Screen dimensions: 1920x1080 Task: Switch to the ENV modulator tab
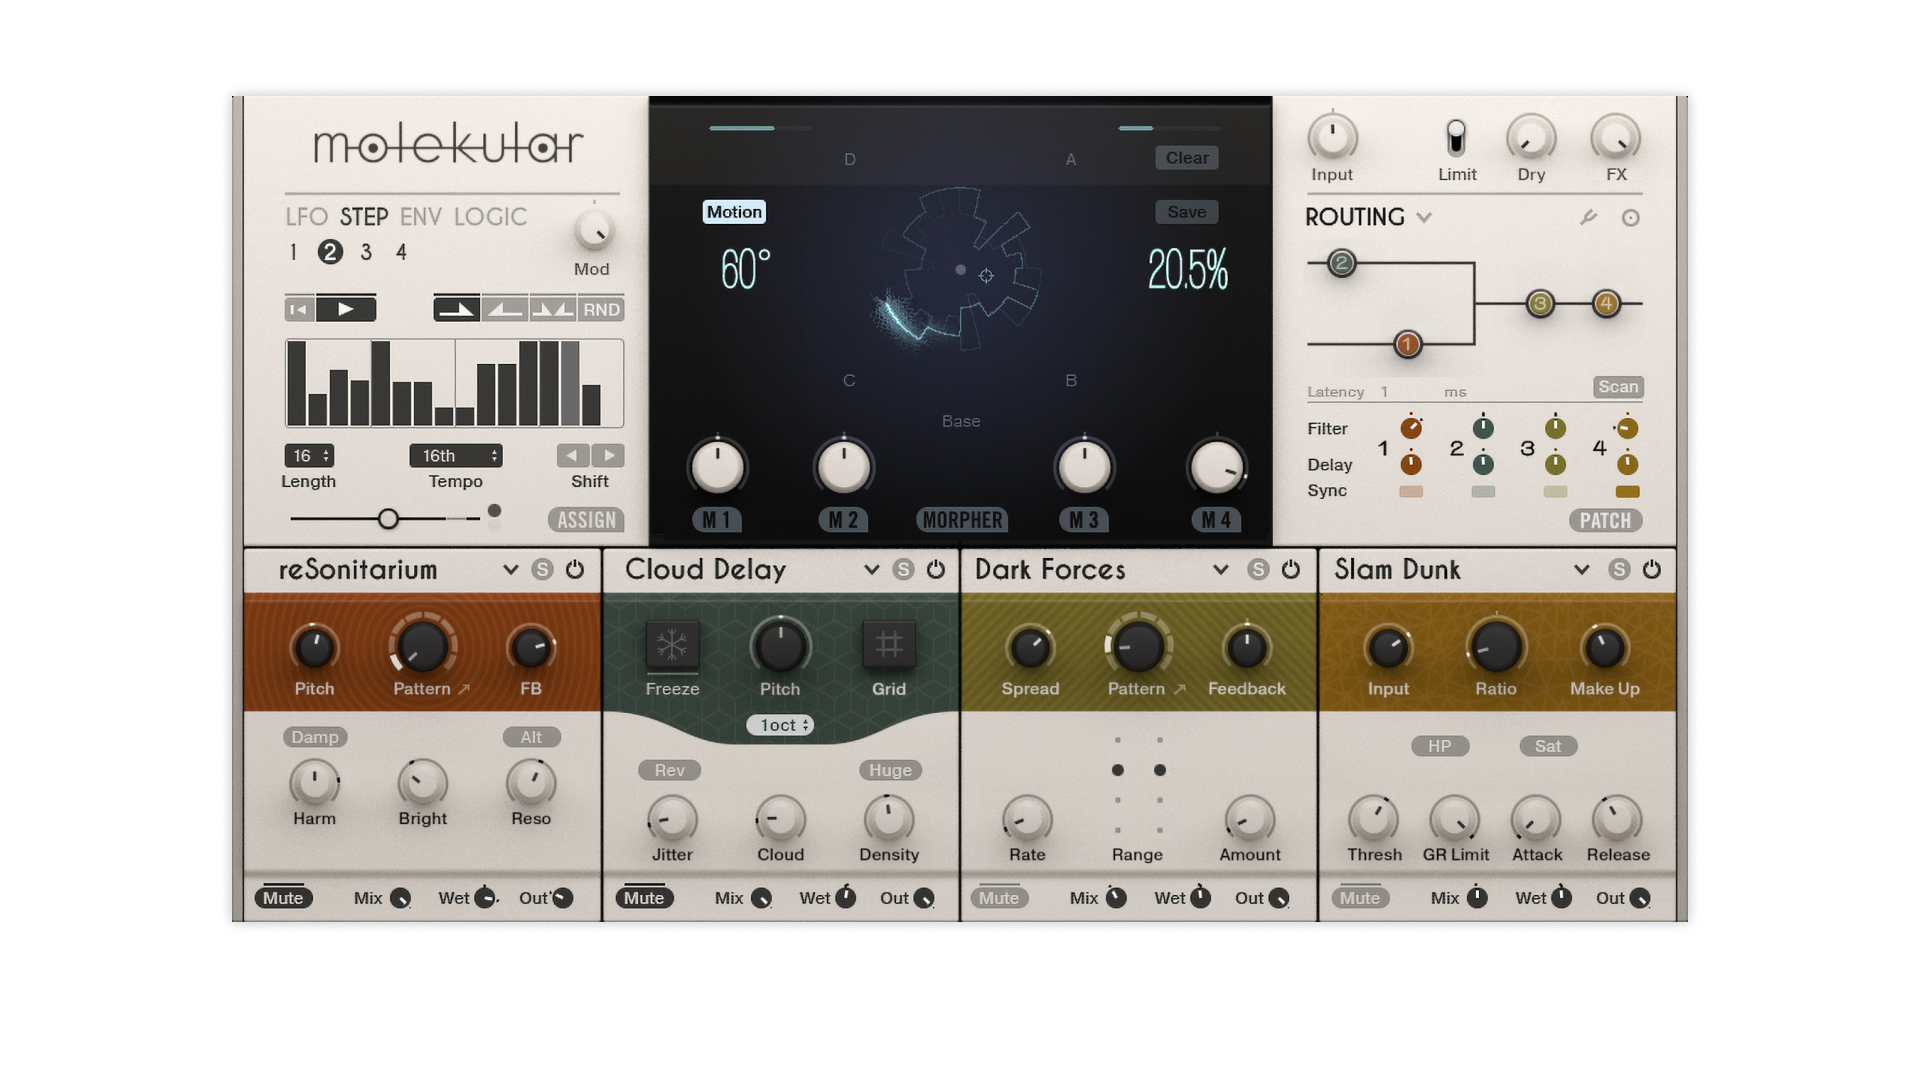[x=420, y=217]
